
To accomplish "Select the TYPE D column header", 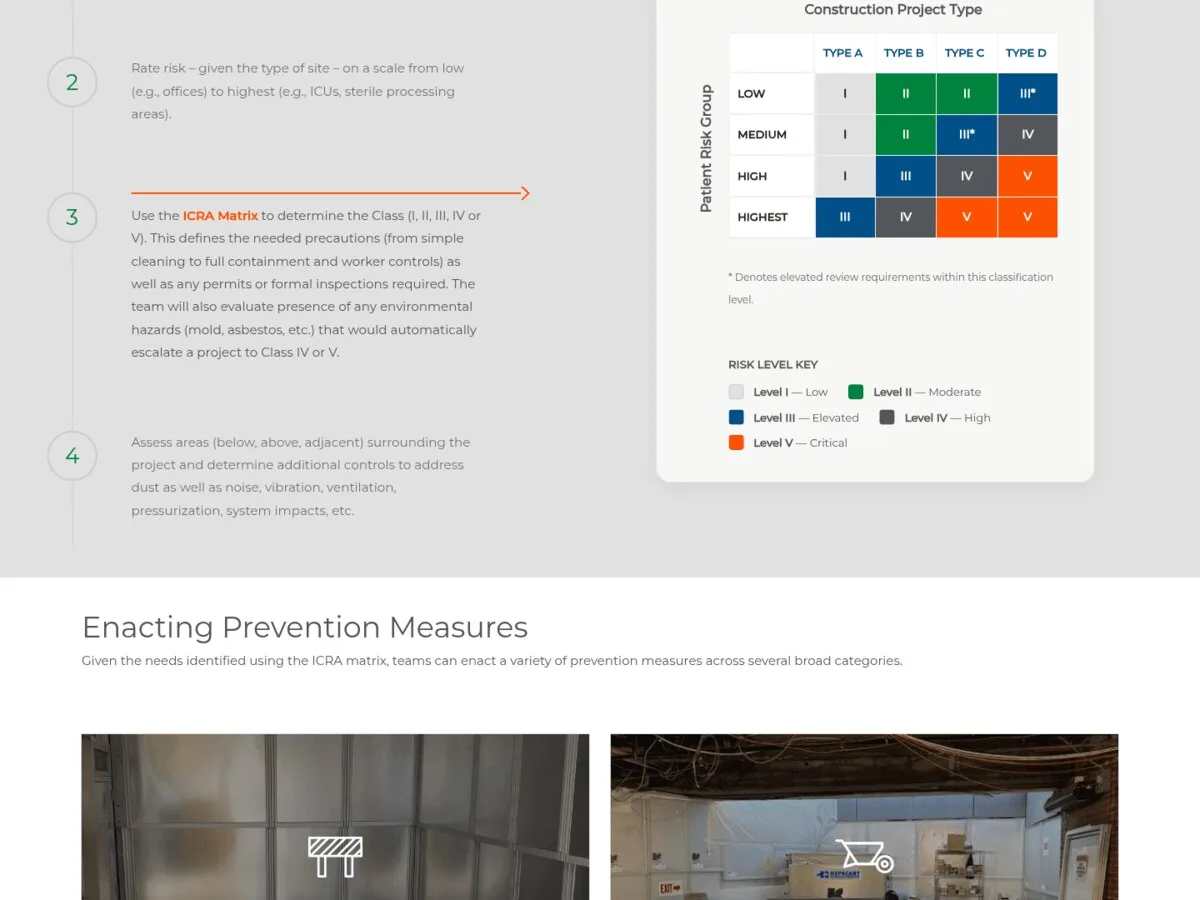I will tap(1027, 53).
